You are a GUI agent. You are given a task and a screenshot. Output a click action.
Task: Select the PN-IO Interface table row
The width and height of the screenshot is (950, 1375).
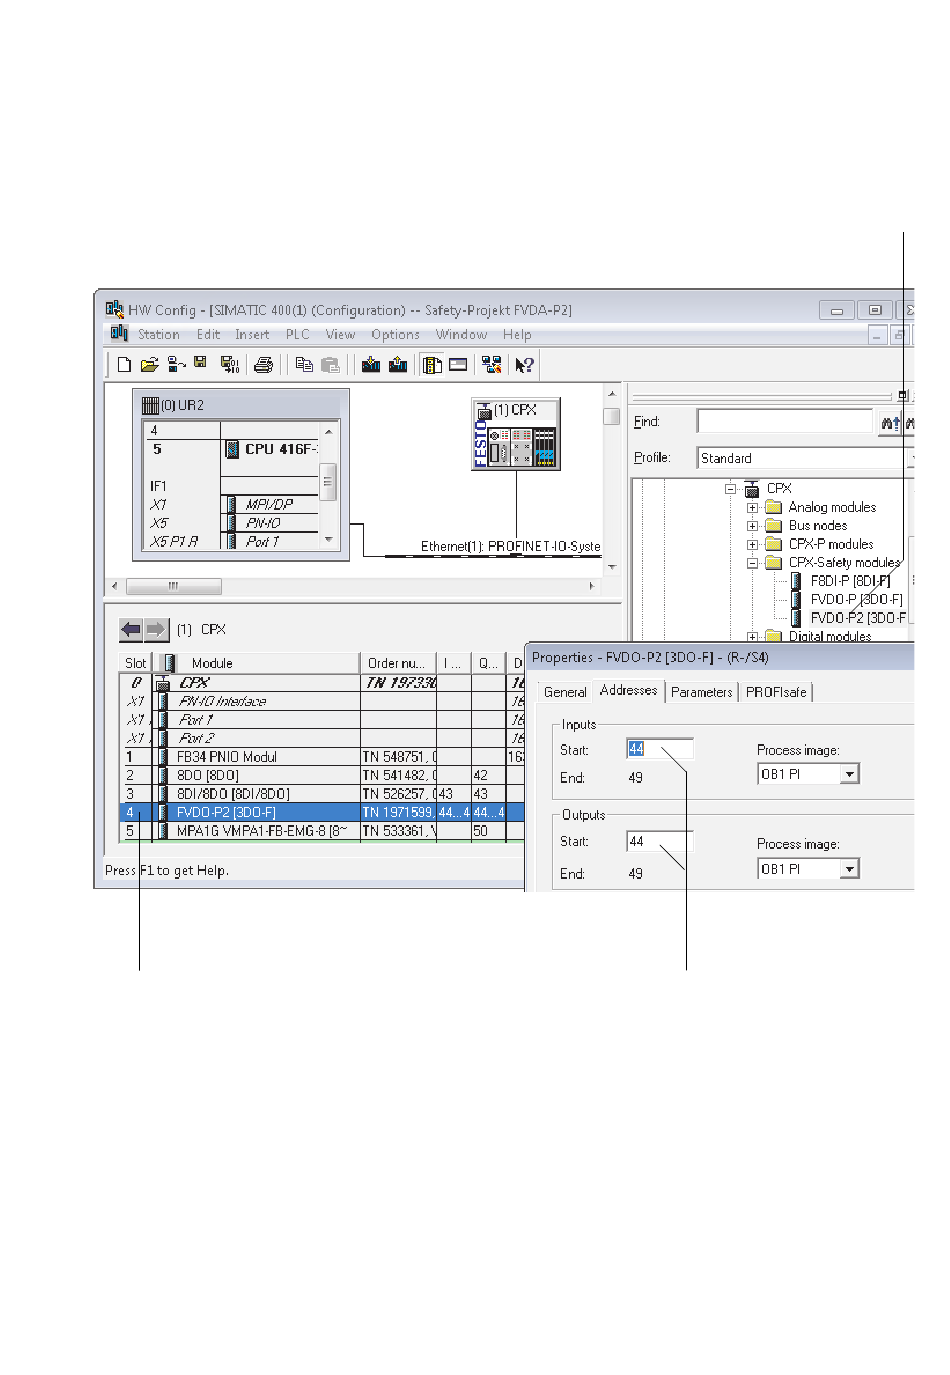[x=321, y=701]
